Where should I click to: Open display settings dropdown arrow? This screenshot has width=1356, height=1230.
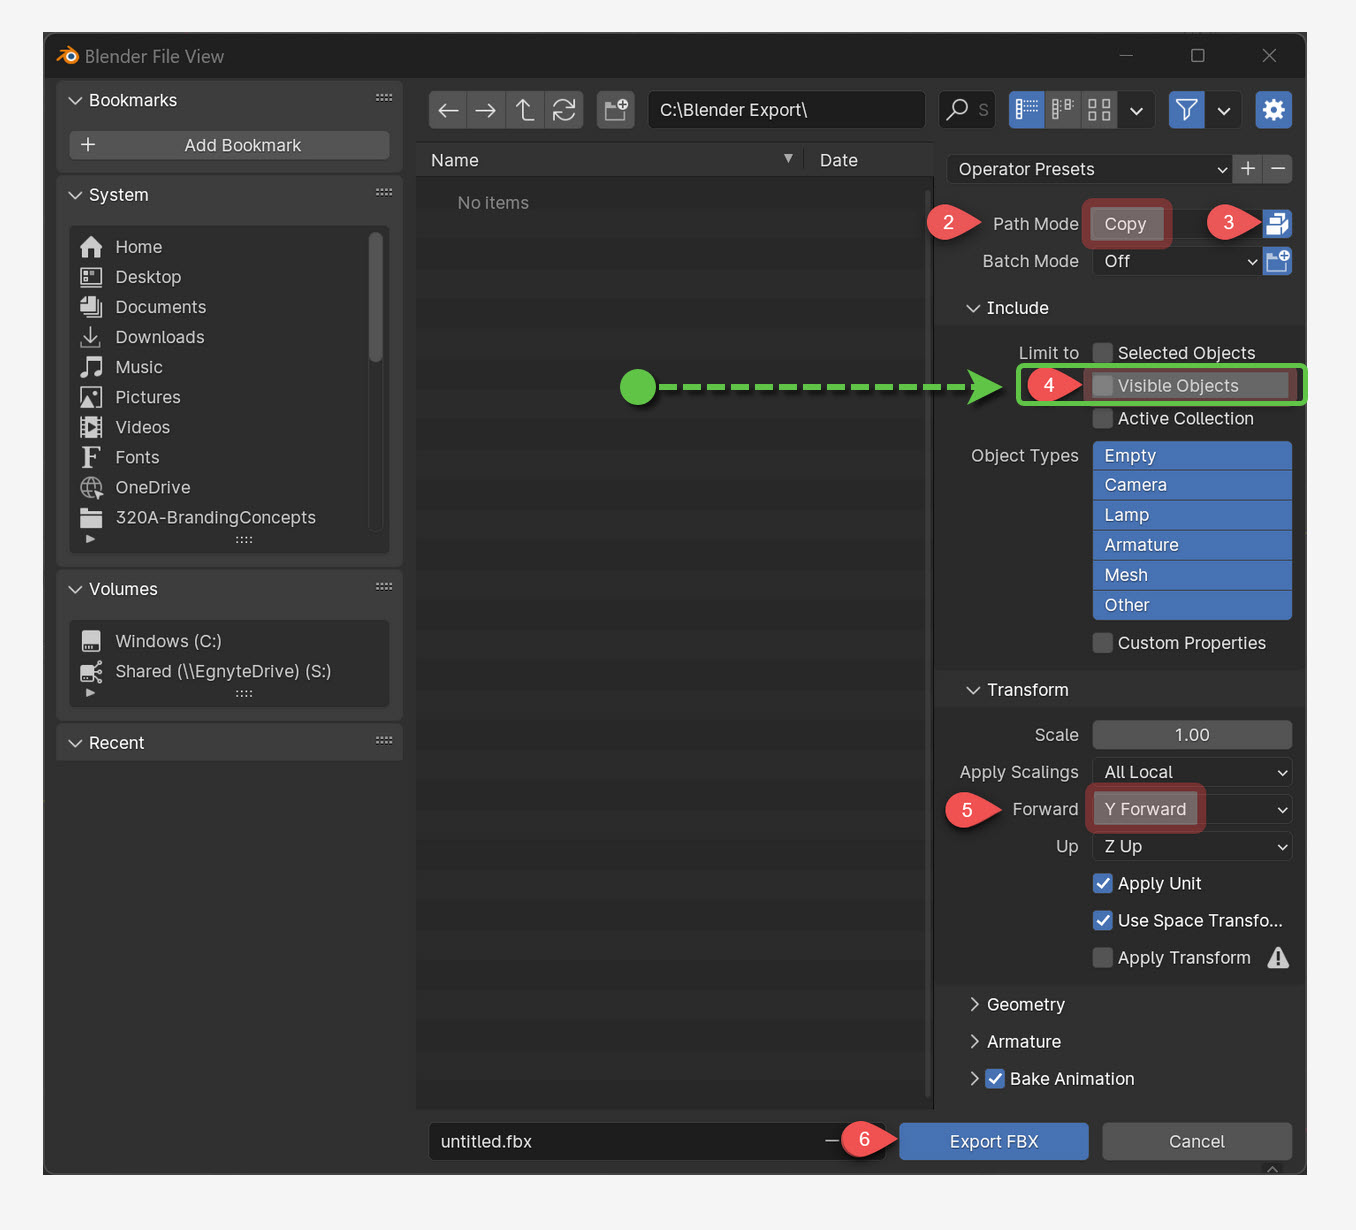(1136, 110)
